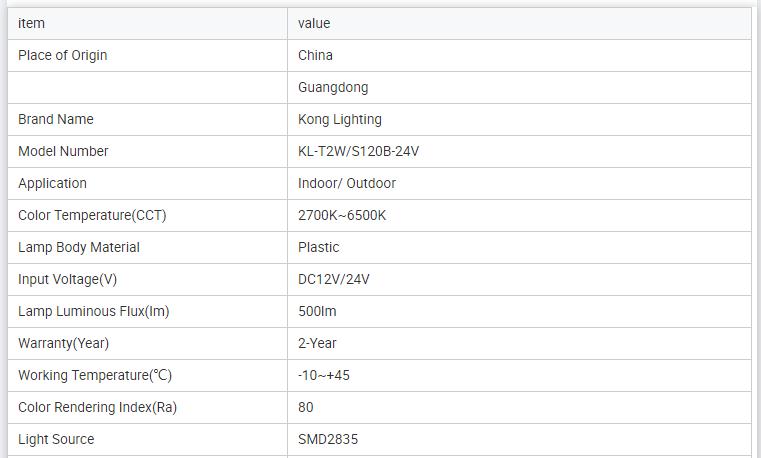Click the 'value' column header cell
761x458 pixels.
tap(314, 23)
